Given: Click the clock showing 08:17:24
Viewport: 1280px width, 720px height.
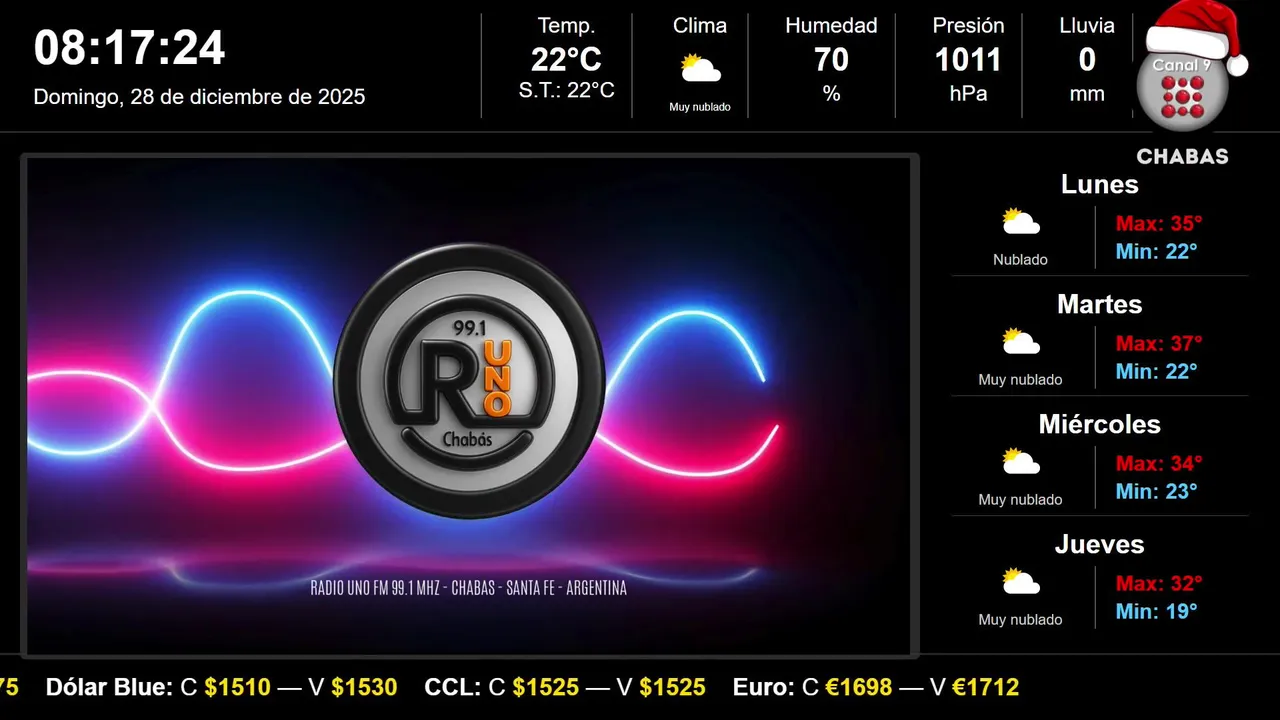Looking at the screenshot, I should click(x=130, y=48).
